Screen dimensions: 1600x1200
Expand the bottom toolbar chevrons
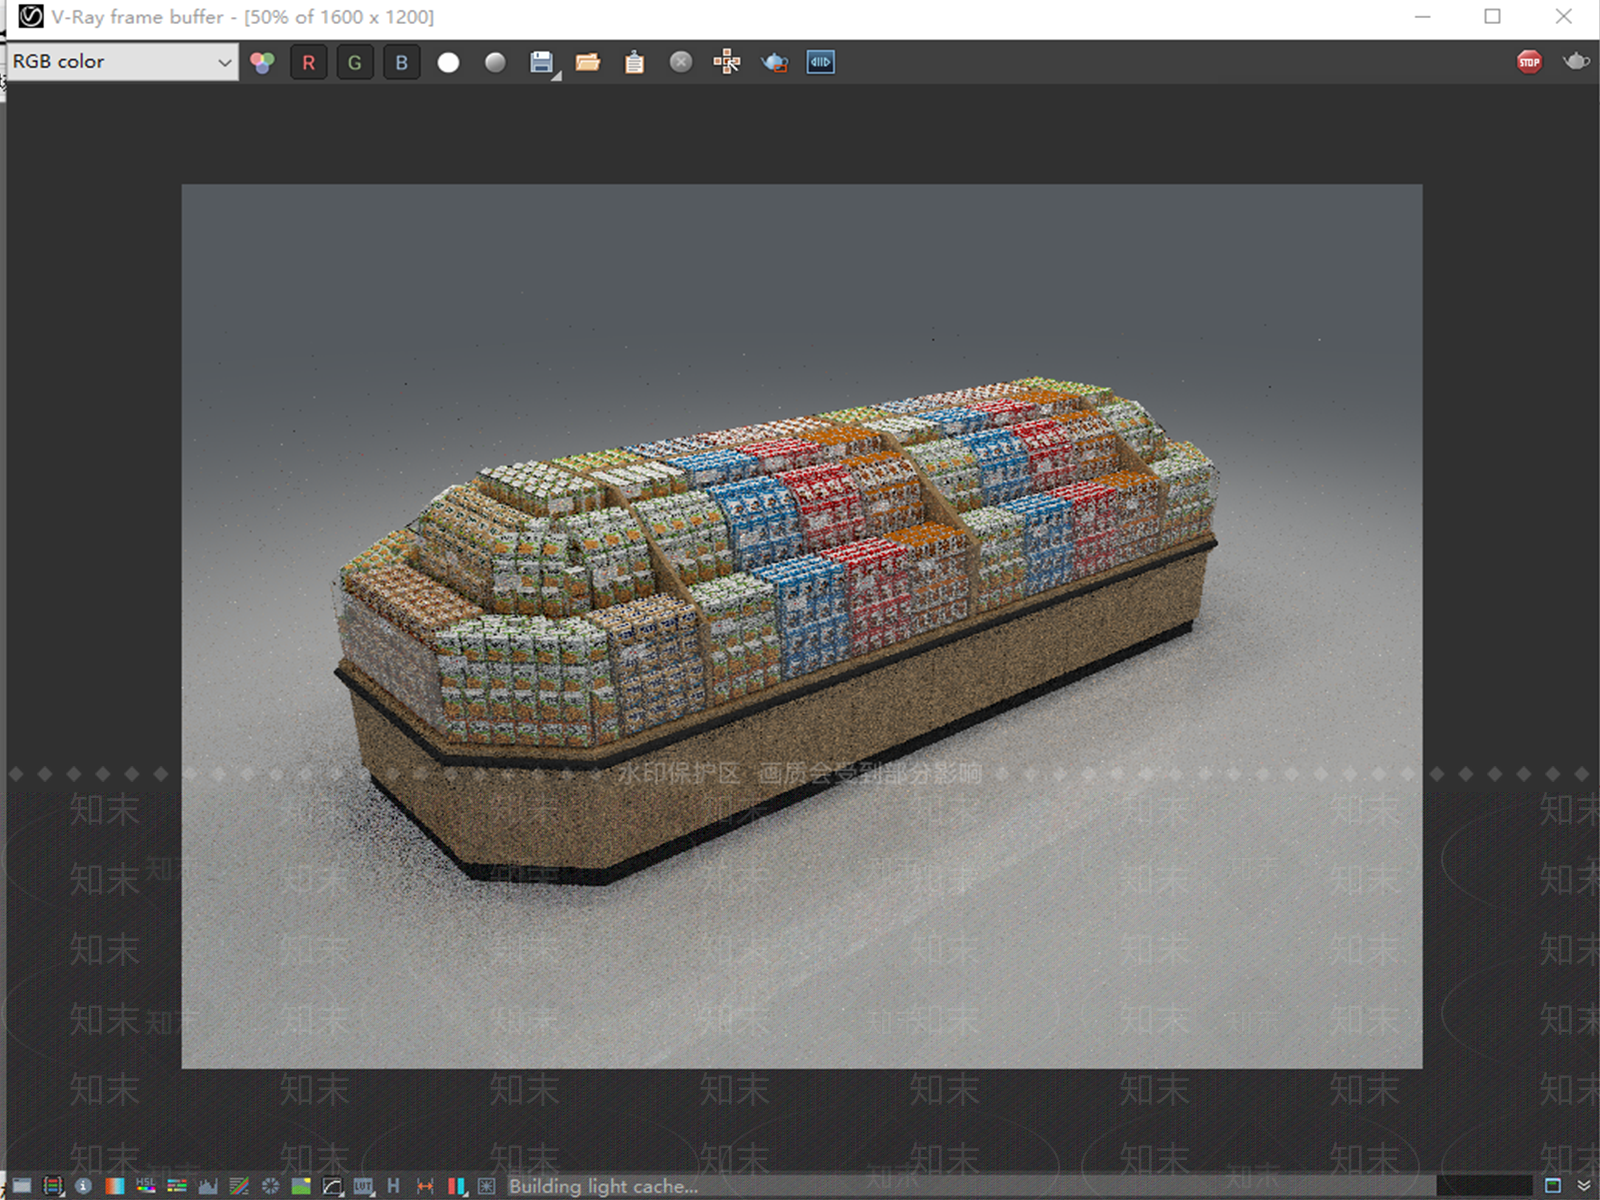1584,1186
